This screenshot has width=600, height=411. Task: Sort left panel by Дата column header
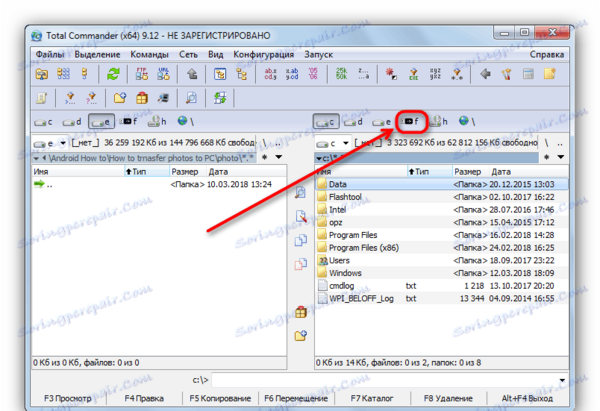point(246,172)
